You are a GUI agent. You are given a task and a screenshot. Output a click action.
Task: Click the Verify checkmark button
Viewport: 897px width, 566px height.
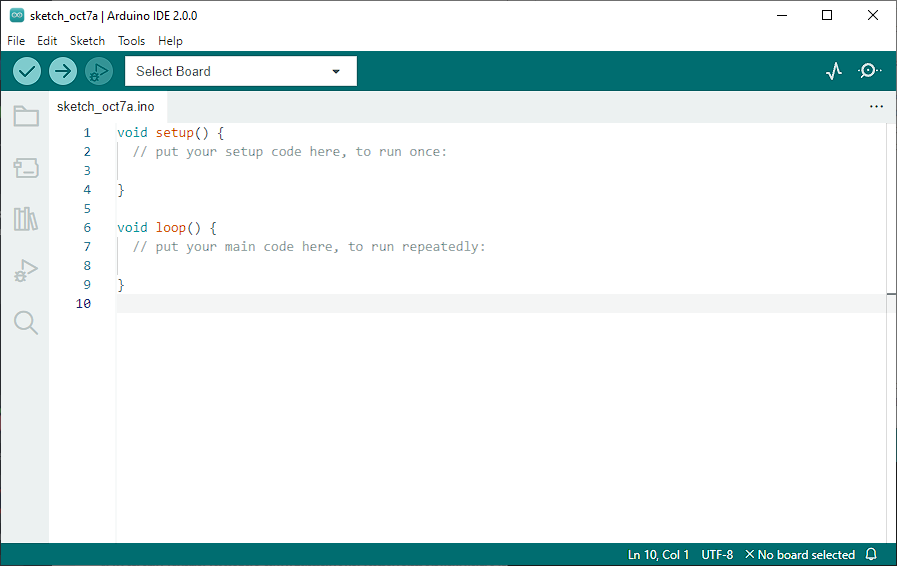27,72
